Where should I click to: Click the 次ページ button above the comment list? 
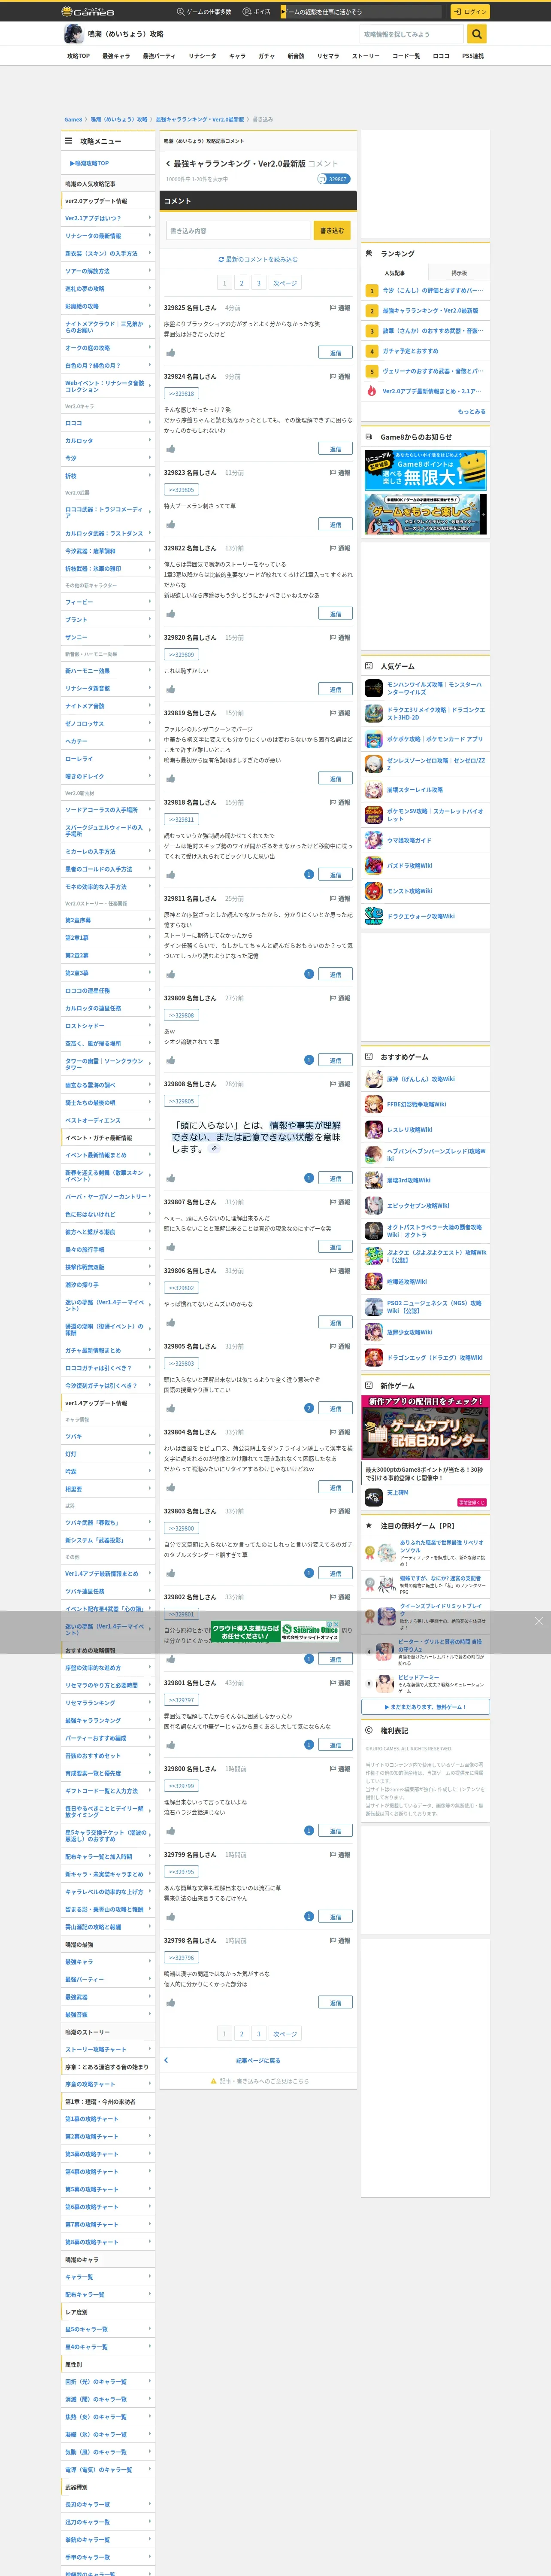coord(285,283)
